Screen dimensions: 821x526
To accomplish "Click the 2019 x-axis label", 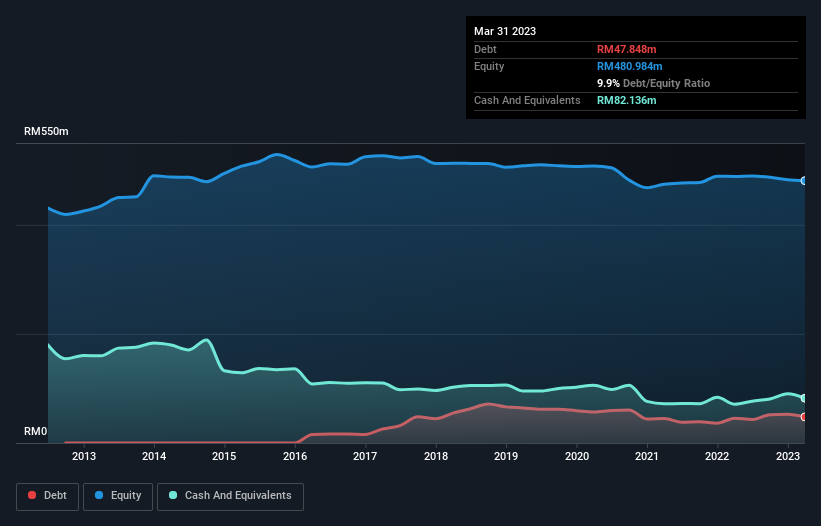I will (506, 456).
